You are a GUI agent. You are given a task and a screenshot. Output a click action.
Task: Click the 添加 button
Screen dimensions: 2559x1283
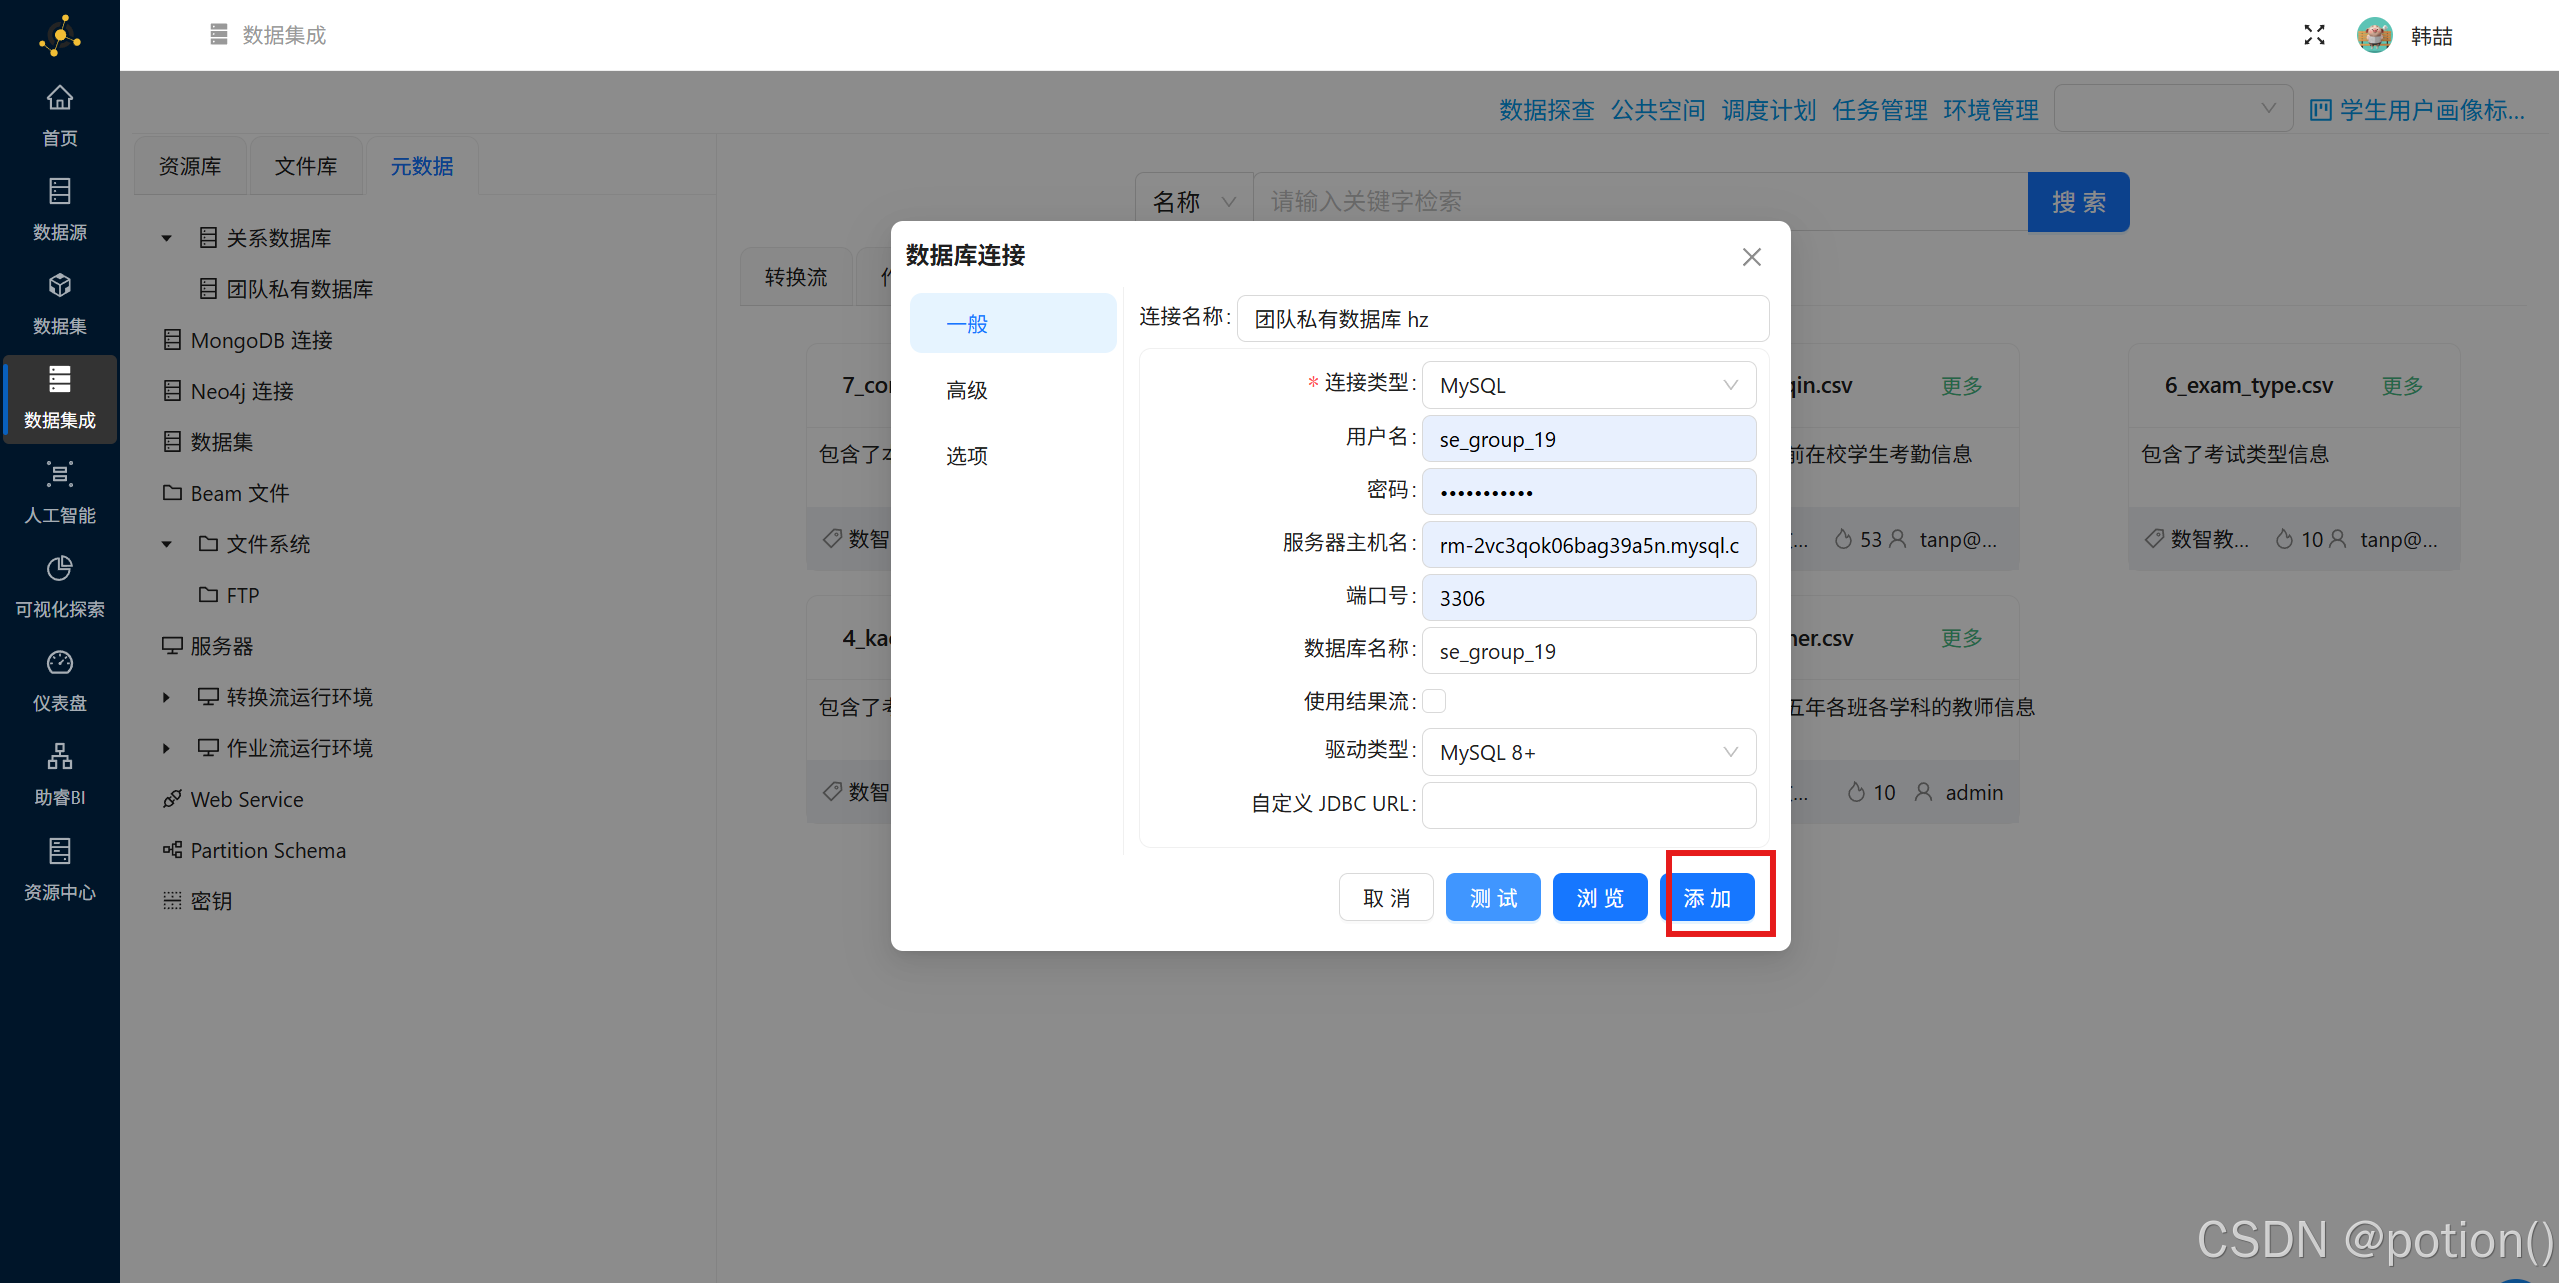click(1708, 897)
